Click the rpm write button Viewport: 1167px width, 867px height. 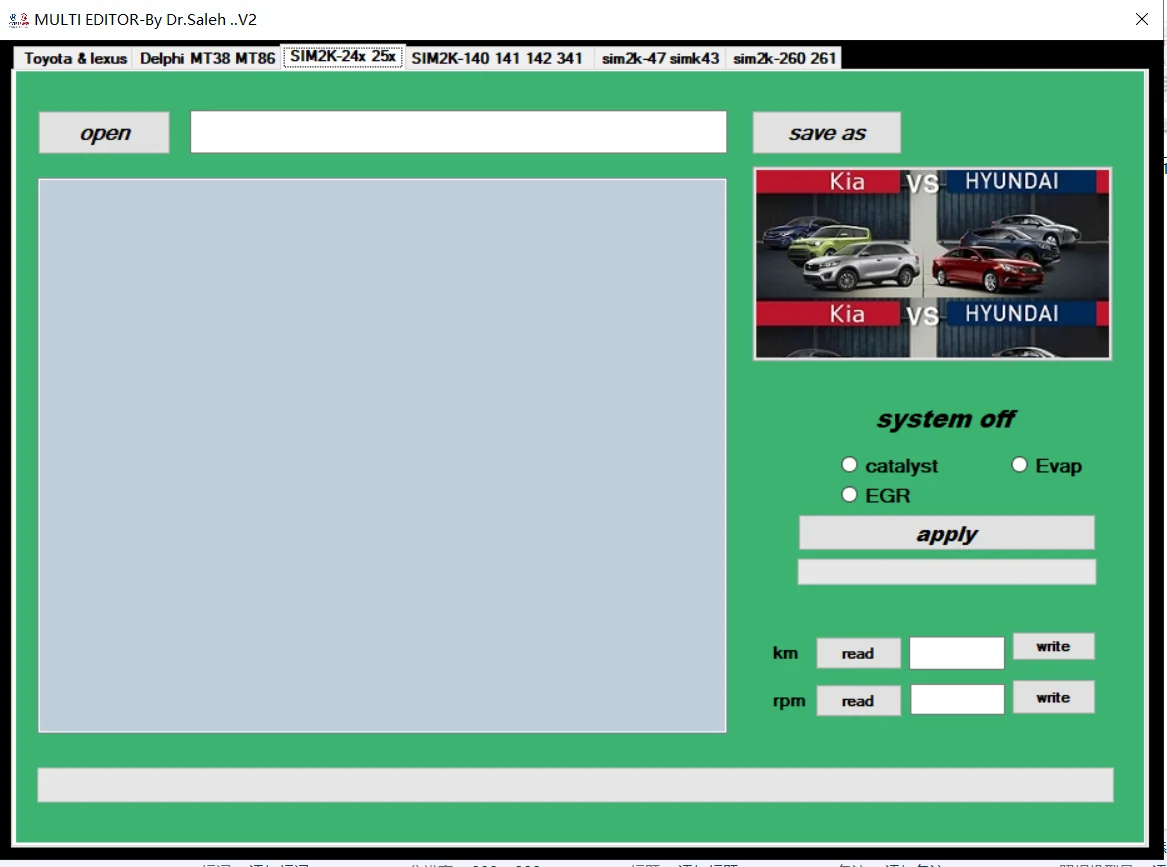click(x=1053, y=697)
